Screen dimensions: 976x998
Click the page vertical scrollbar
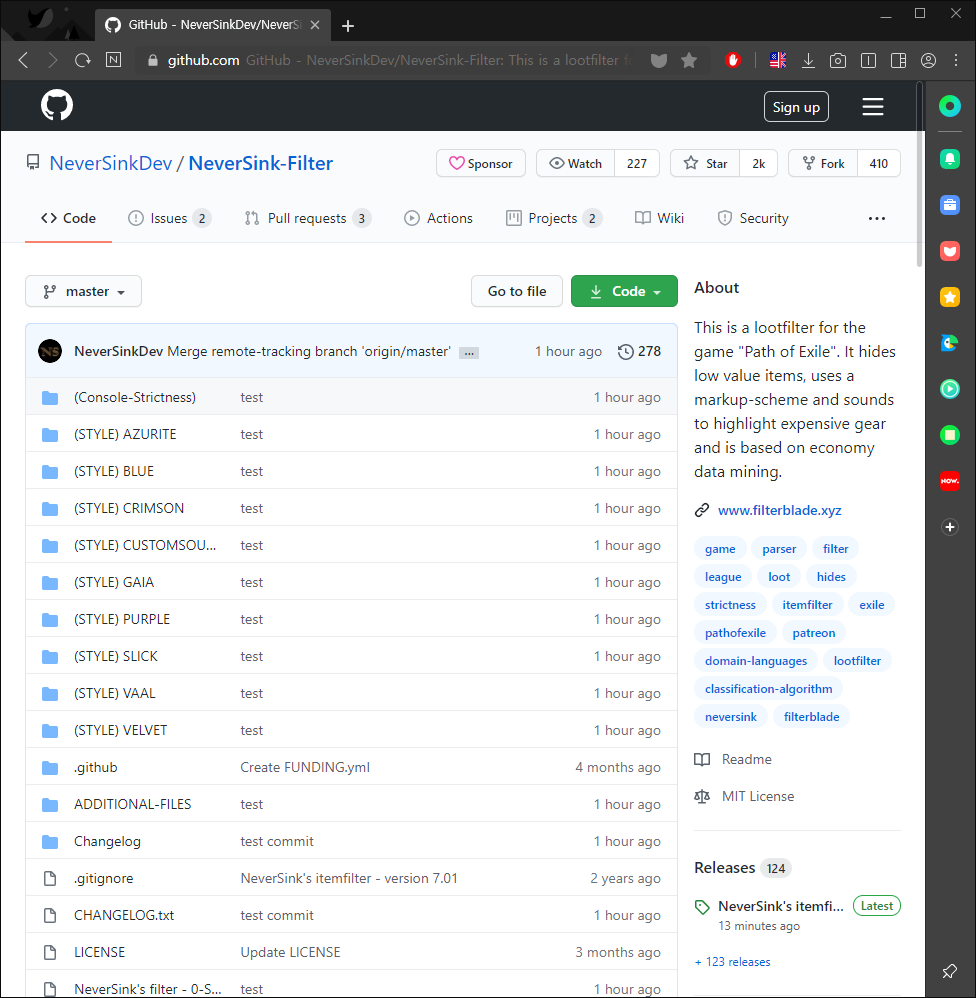pyautogui.click(x=919, y=175)
